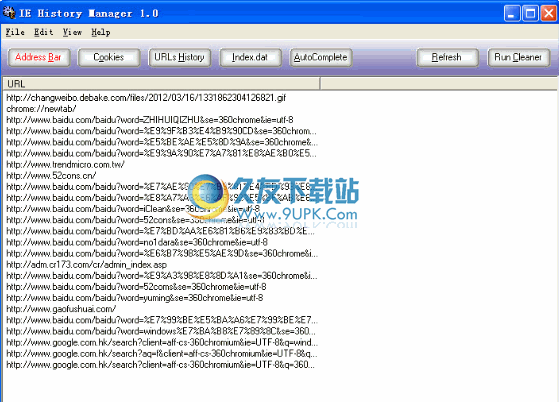559x402 pixels.
Task: Minimize the IE History Manager window
Action: point(512,14)
